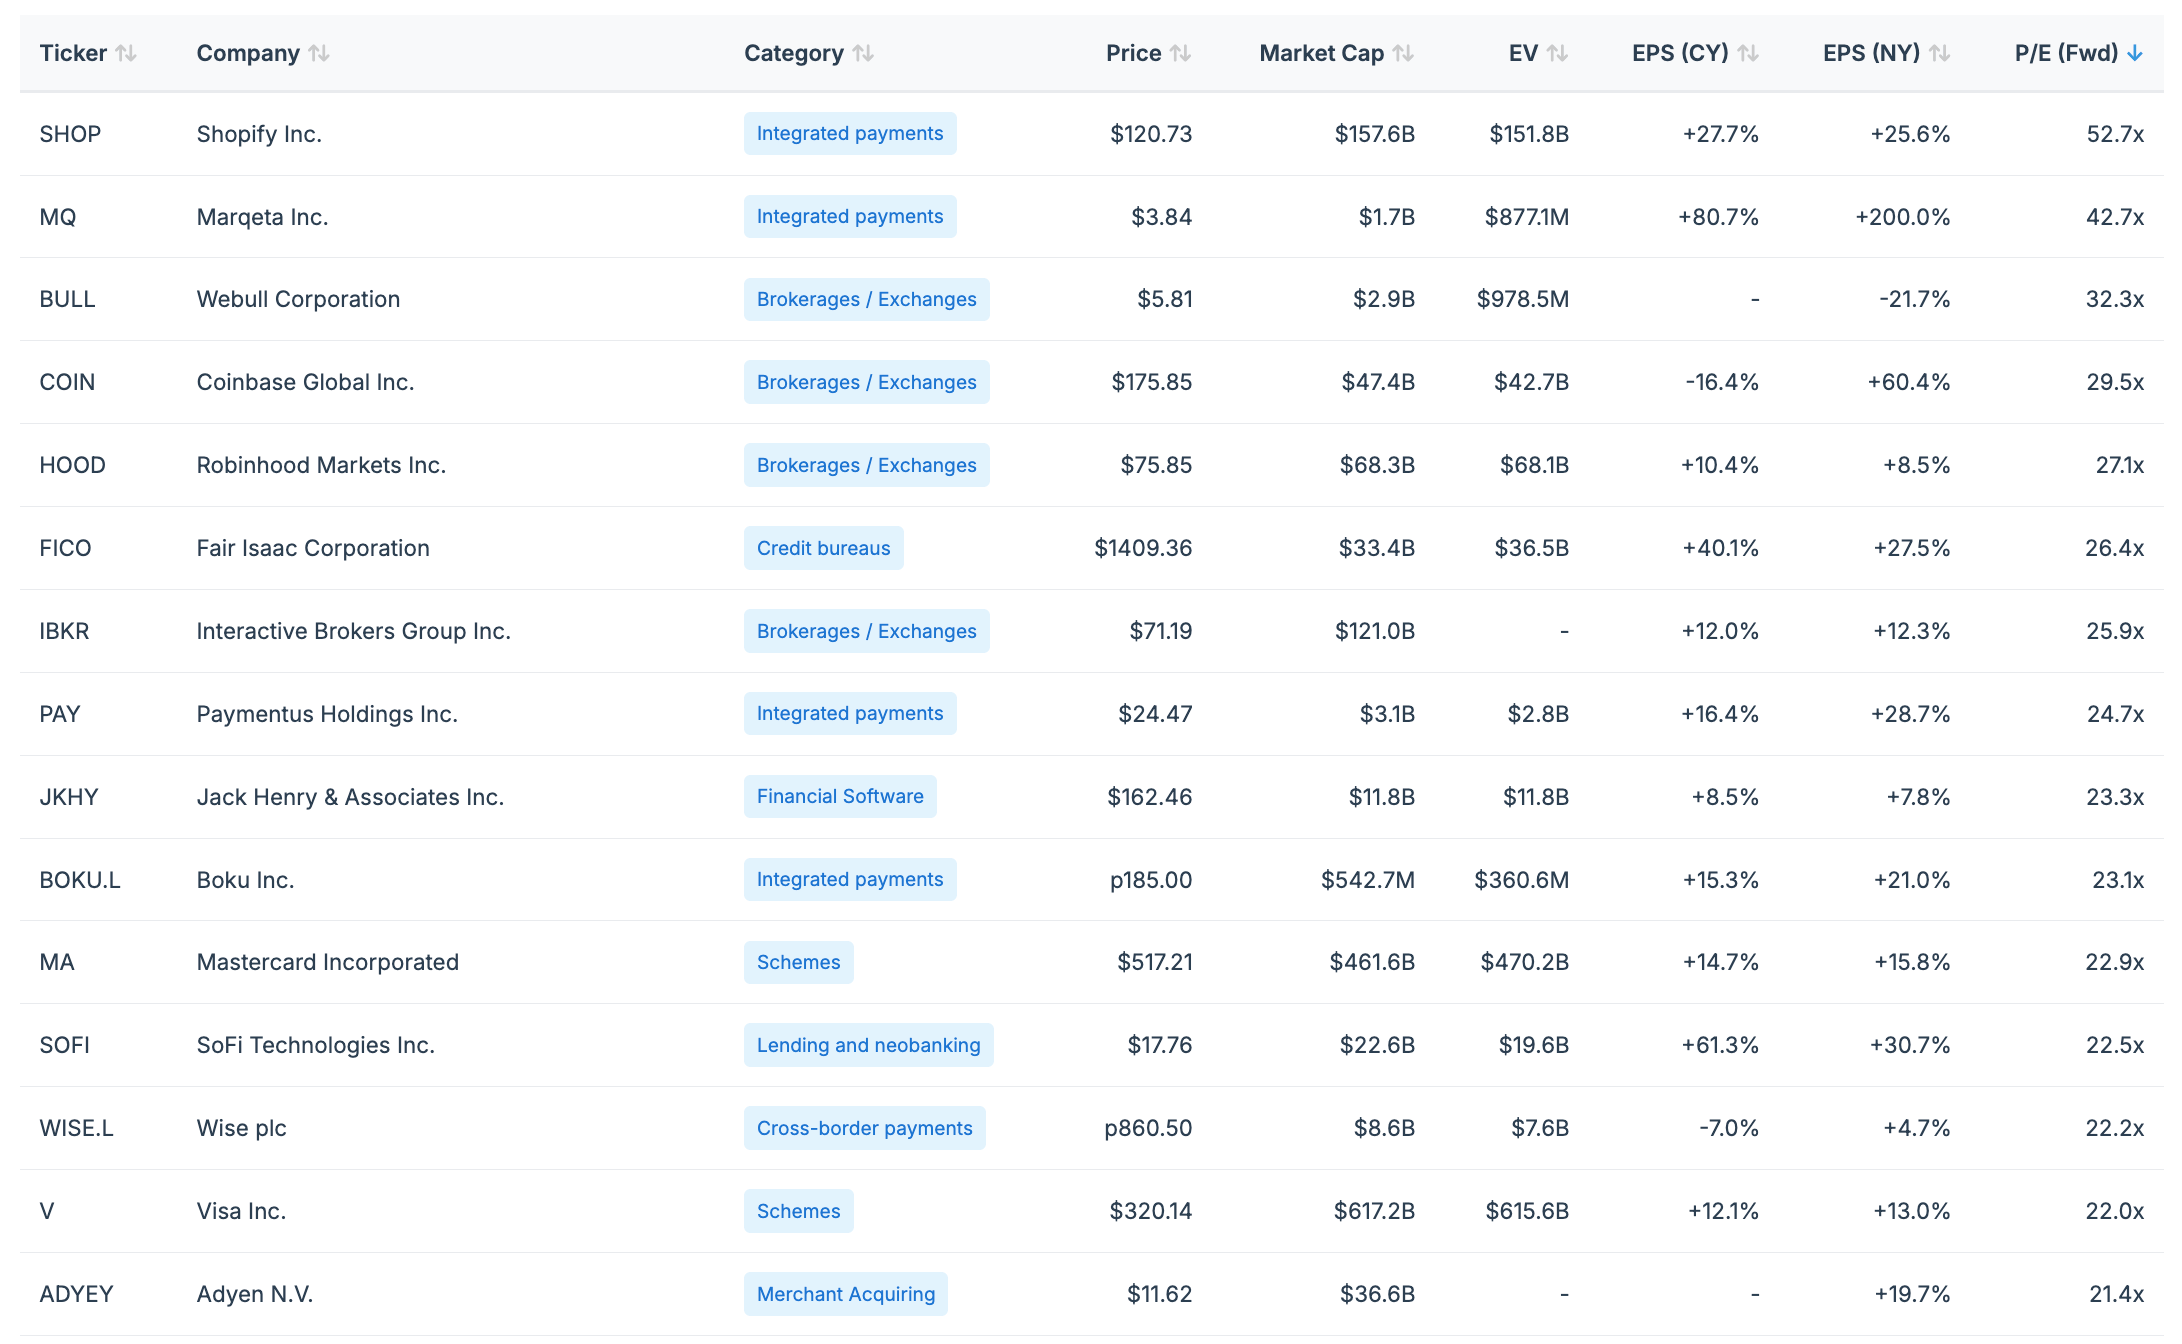Select the Merchant Acquiring tag for Adyen
The image size is (2182, 1344).
tap(845, 1294)
